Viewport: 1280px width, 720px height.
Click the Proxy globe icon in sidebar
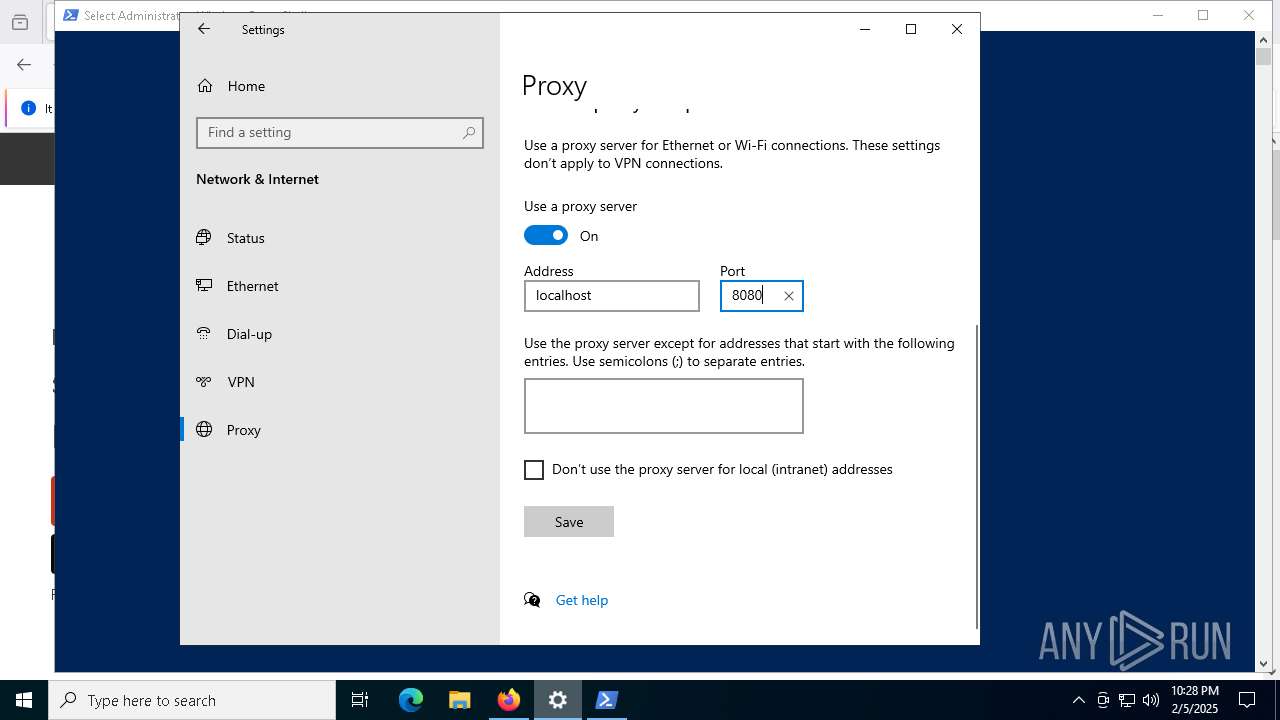(204, 429)
